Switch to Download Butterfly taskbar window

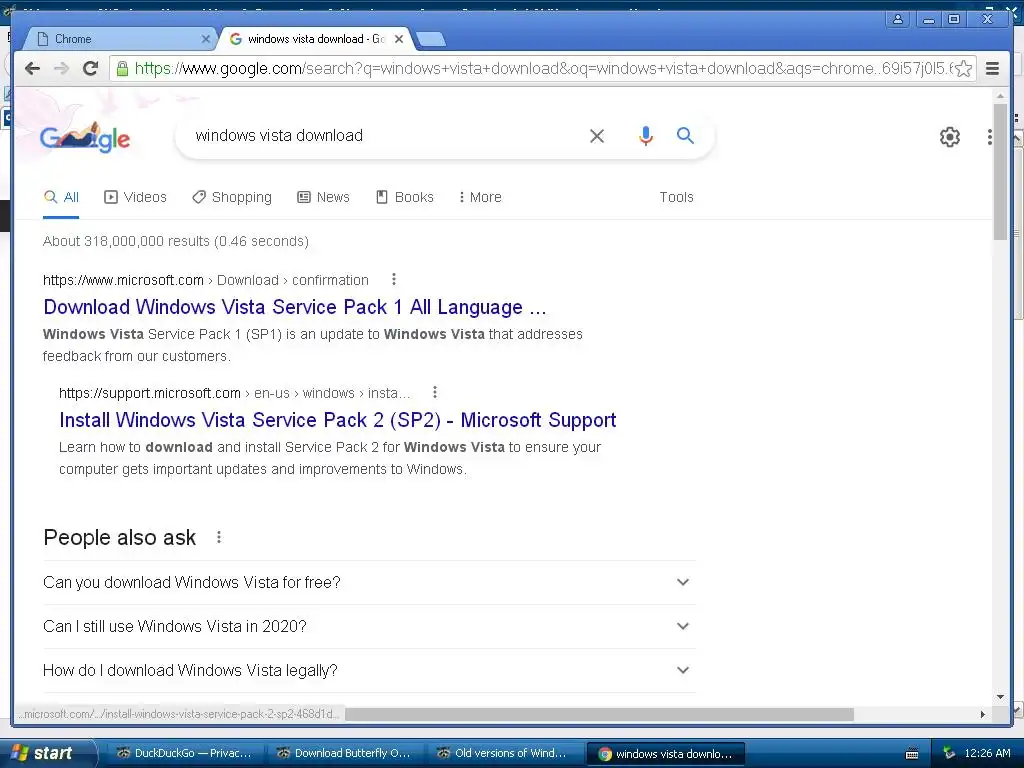point(344,754)
